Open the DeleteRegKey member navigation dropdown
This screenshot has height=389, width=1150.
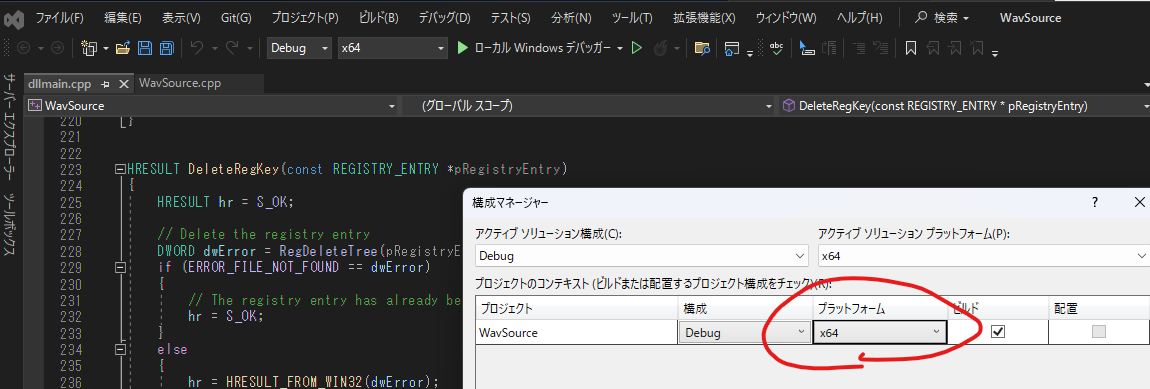pyautogui.click(x=964, y=106)
